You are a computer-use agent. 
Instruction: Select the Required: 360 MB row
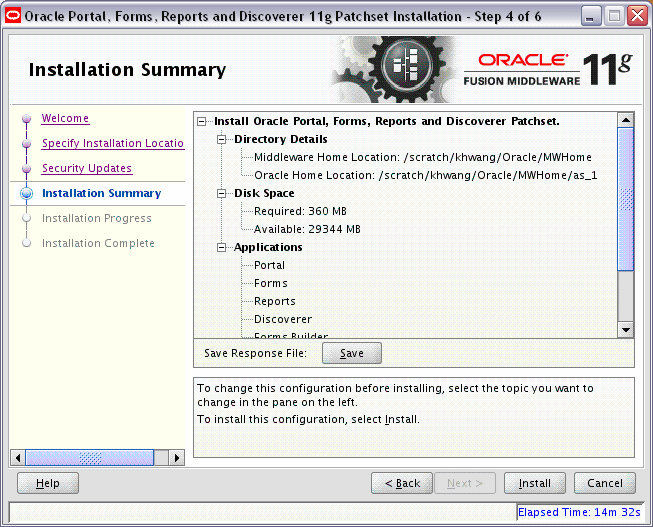[x=300, y=212]
